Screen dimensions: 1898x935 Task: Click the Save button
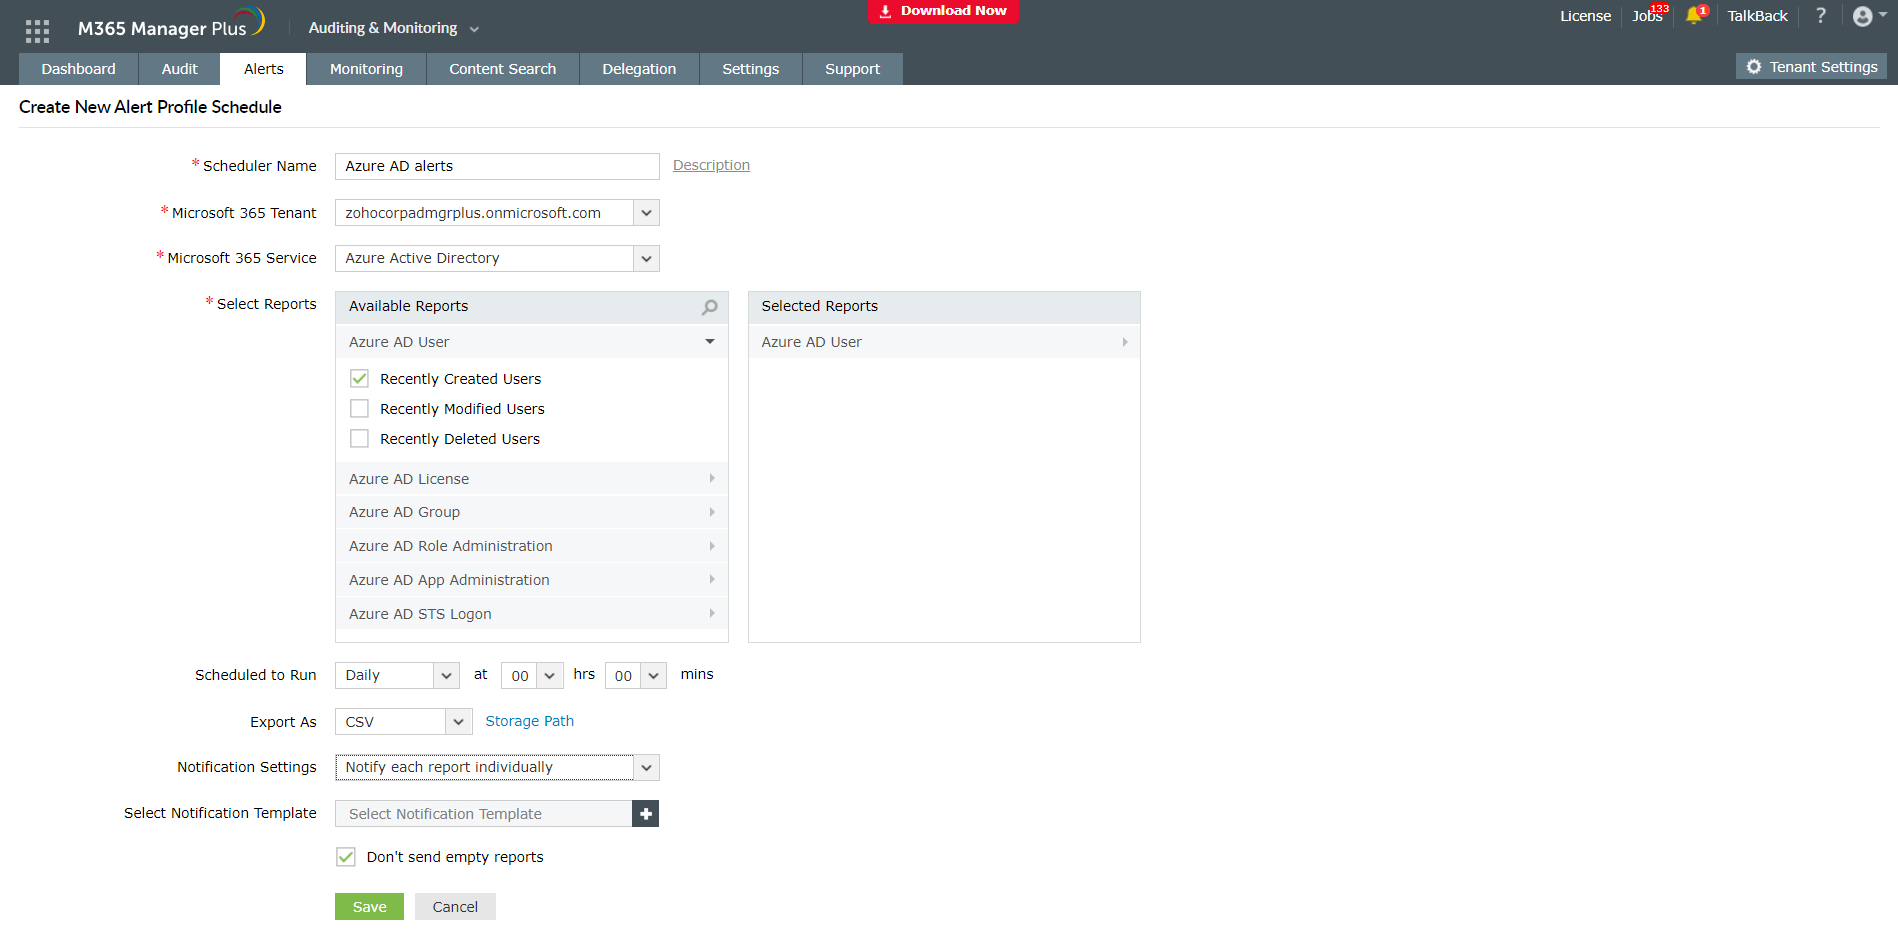coord(370,907)
